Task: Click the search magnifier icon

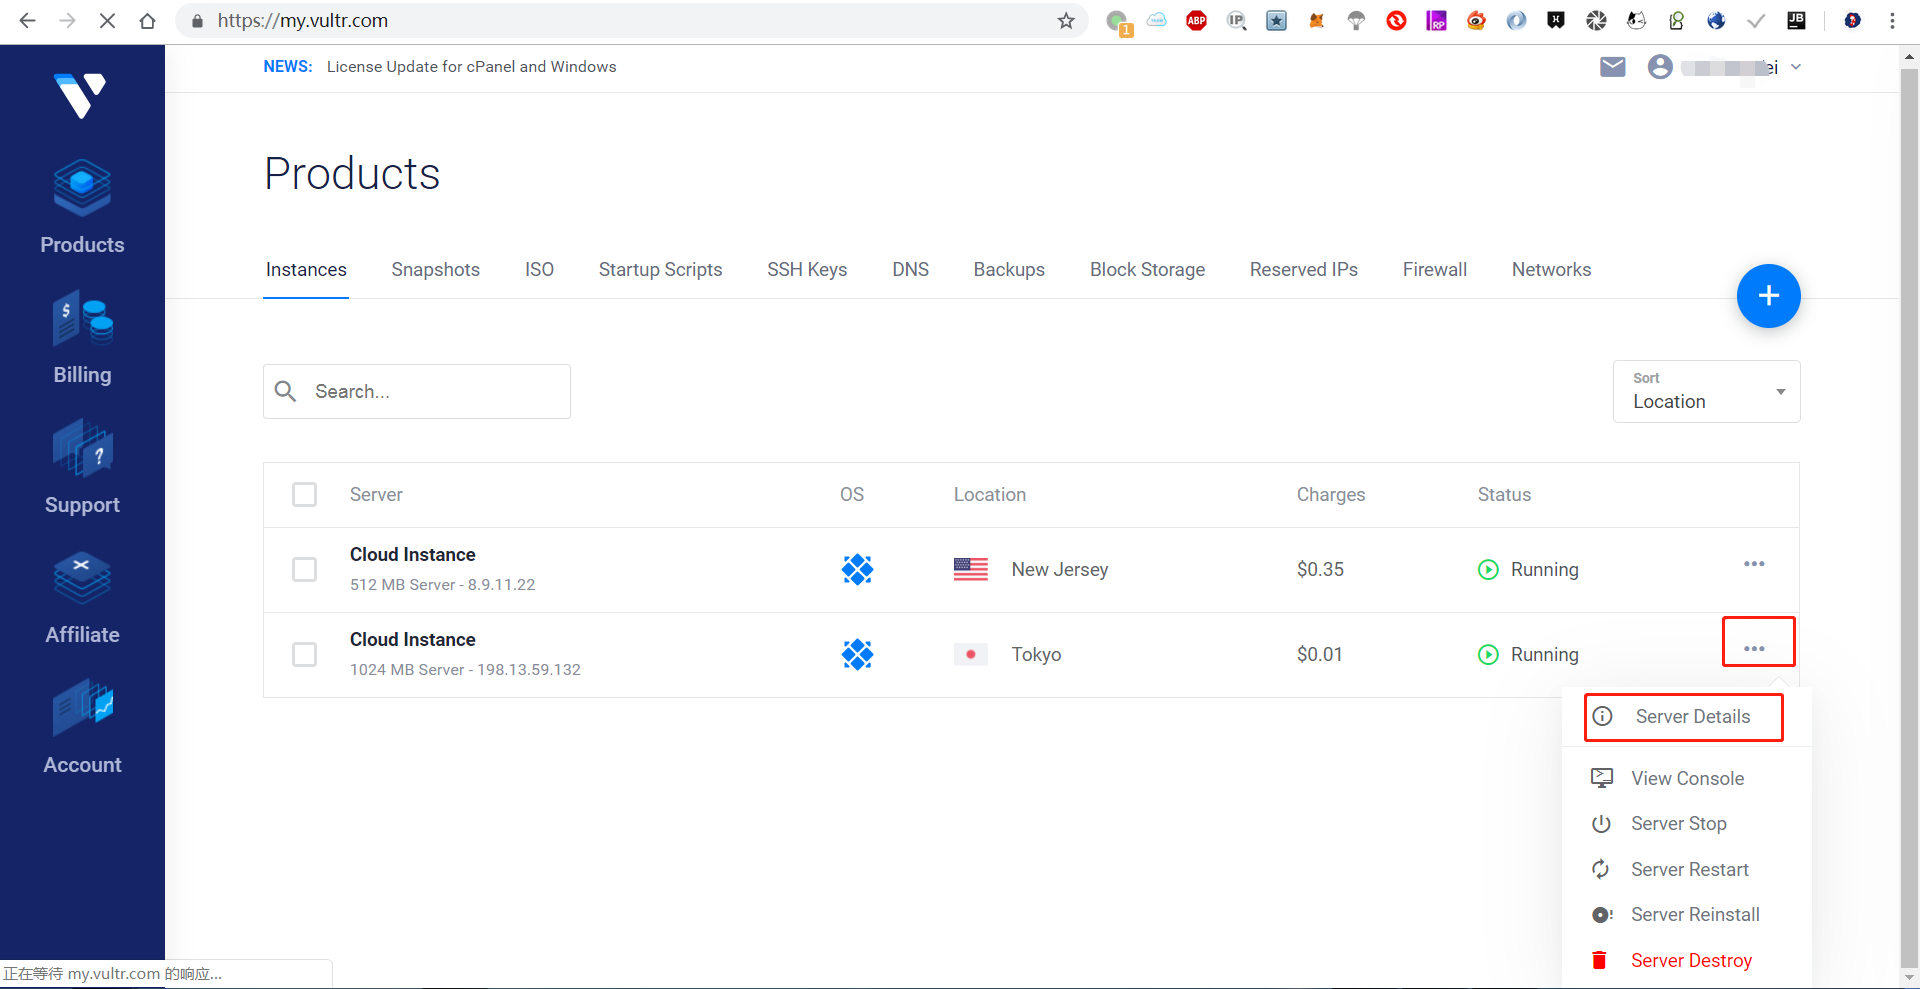Action: click(286, 391)
